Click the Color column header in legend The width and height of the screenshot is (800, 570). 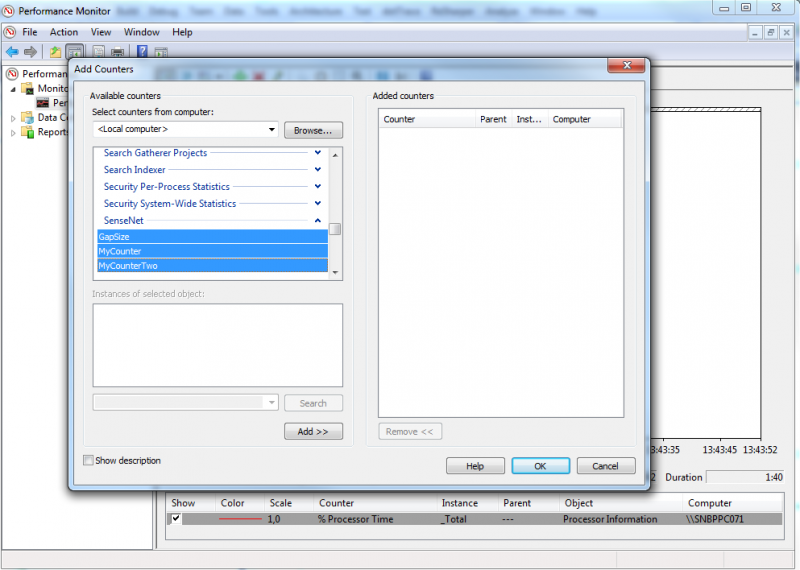[239, 503]
